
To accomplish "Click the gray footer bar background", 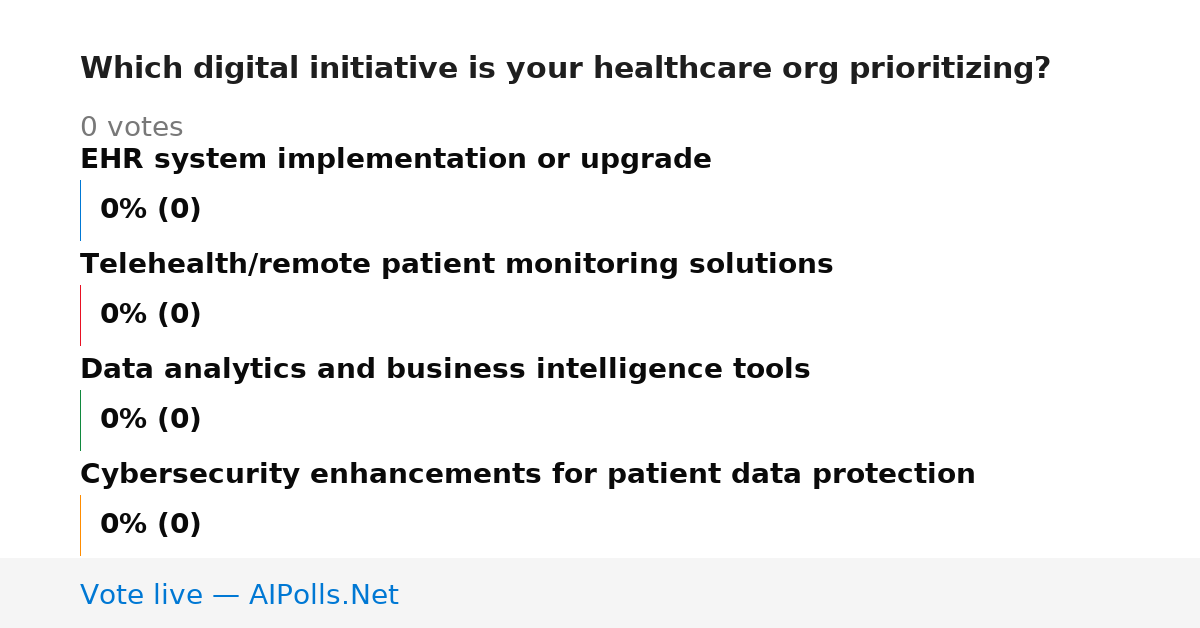I will coord(800,593).
